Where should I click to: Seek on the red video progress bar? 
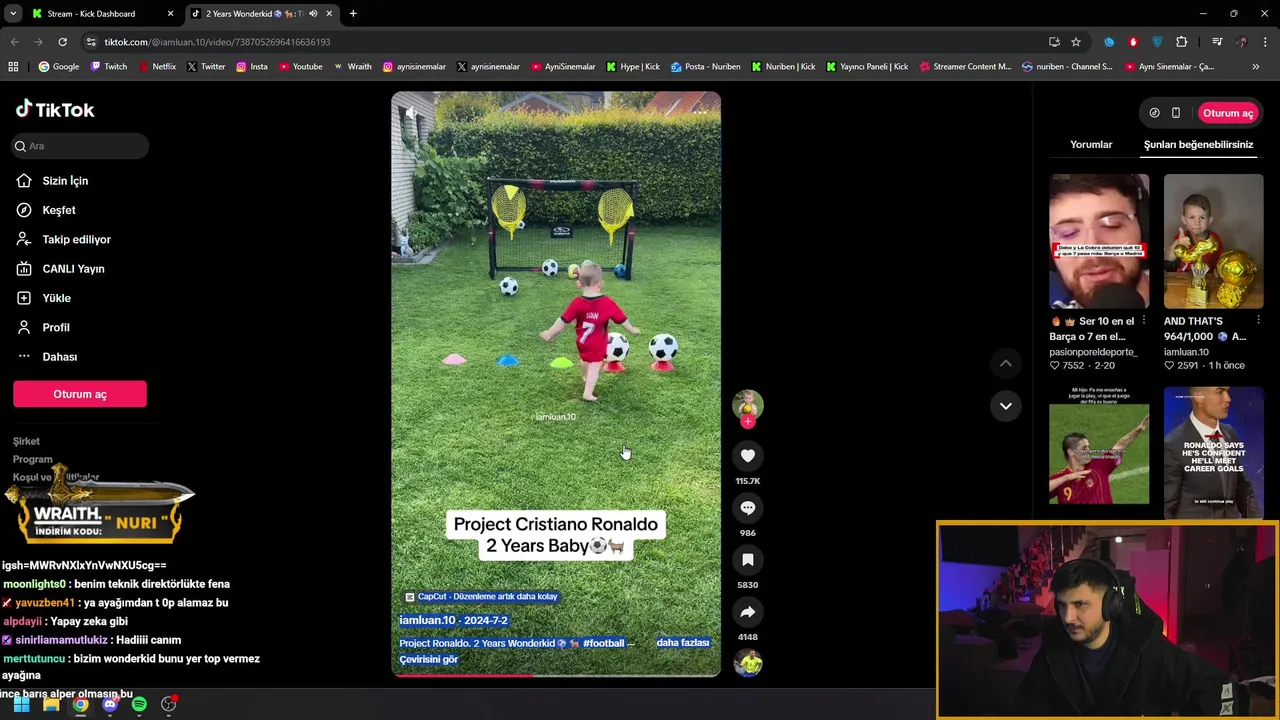pos(556,675)
